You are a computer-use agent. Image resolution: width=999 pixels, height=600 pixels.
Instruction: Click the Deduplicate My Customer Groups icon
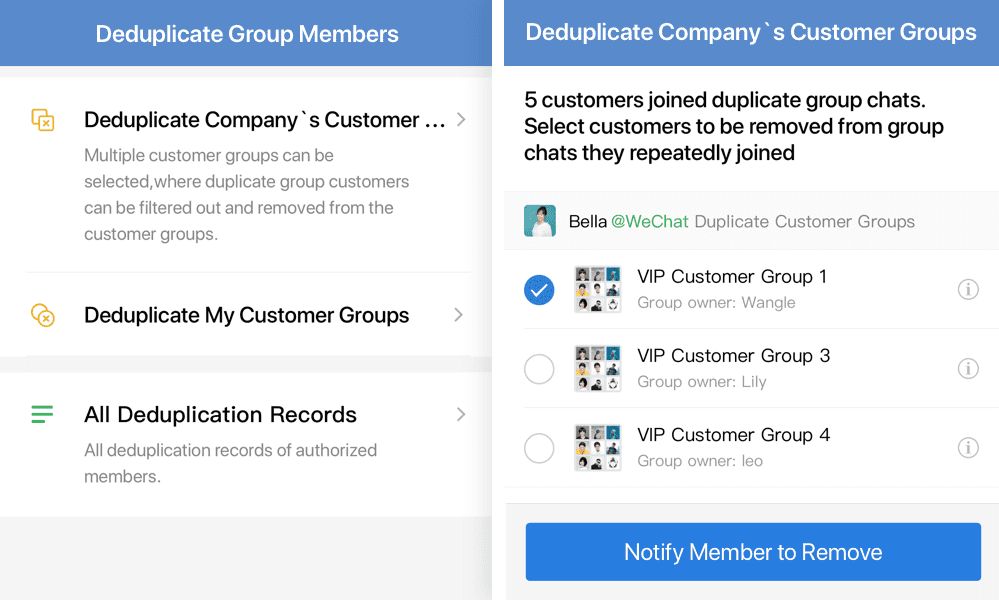43,315
